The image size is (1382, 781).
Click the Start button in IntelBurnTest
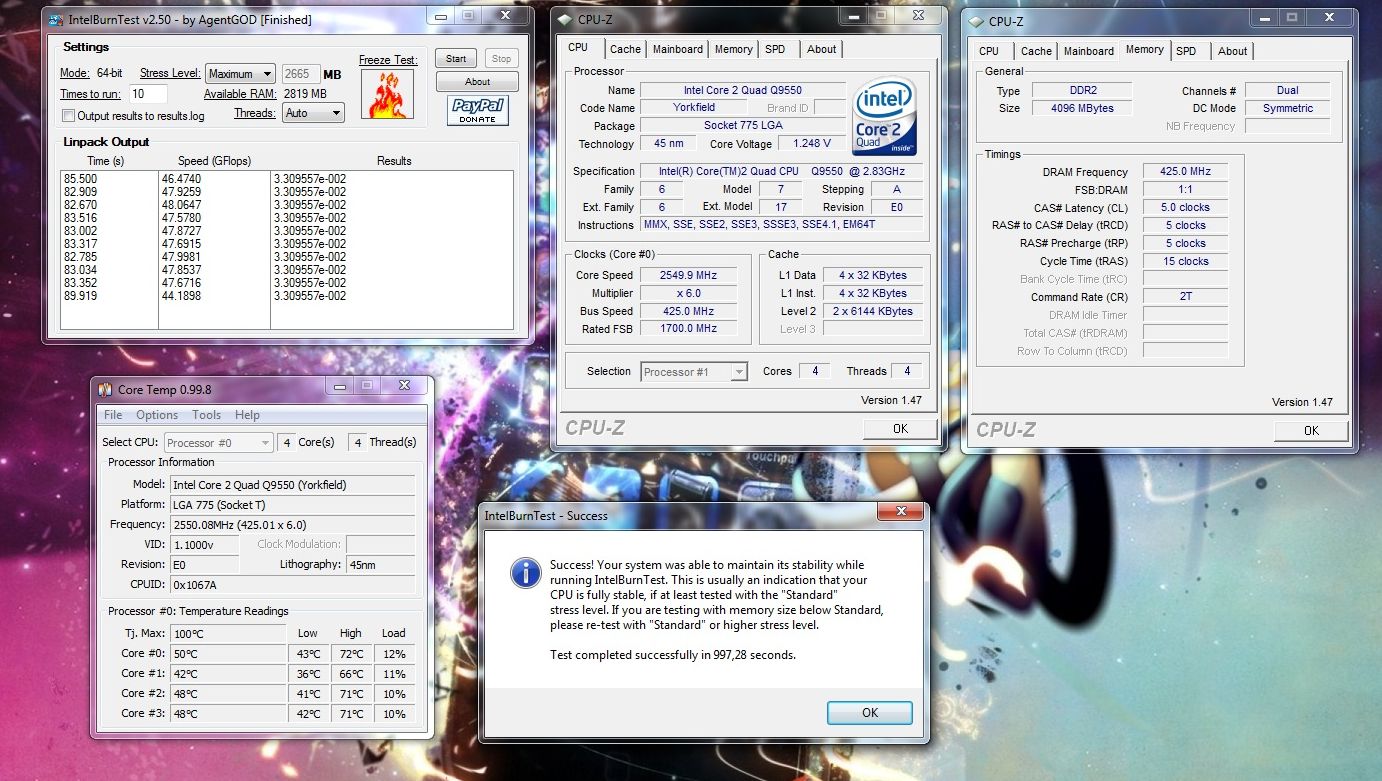[456, 59]
